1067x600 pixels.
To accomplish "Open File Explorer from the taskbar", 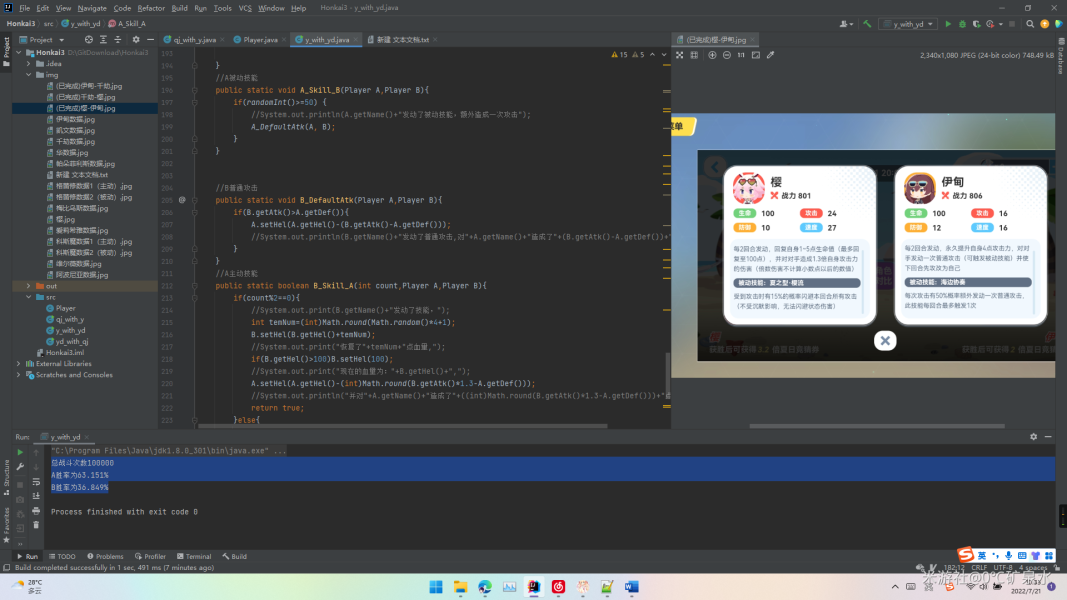I will [461, 587].
